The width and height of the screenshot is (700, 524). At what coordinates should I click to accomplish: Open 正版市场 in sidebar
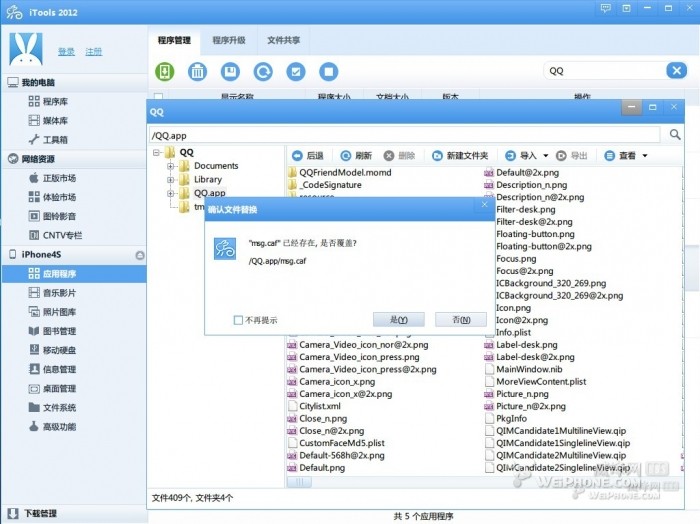[x=52, y=178]
